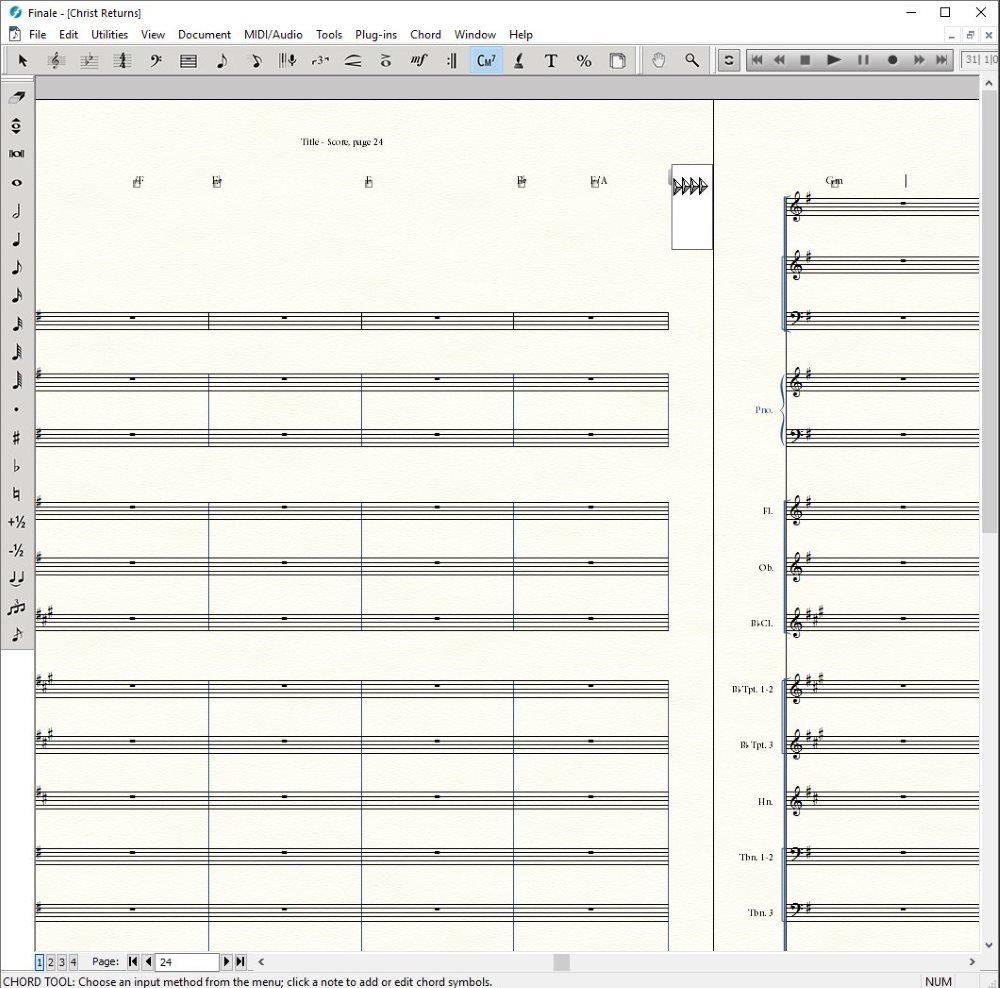Open the Plug-ins menu
1000x988 pixels.
[376, 34]
